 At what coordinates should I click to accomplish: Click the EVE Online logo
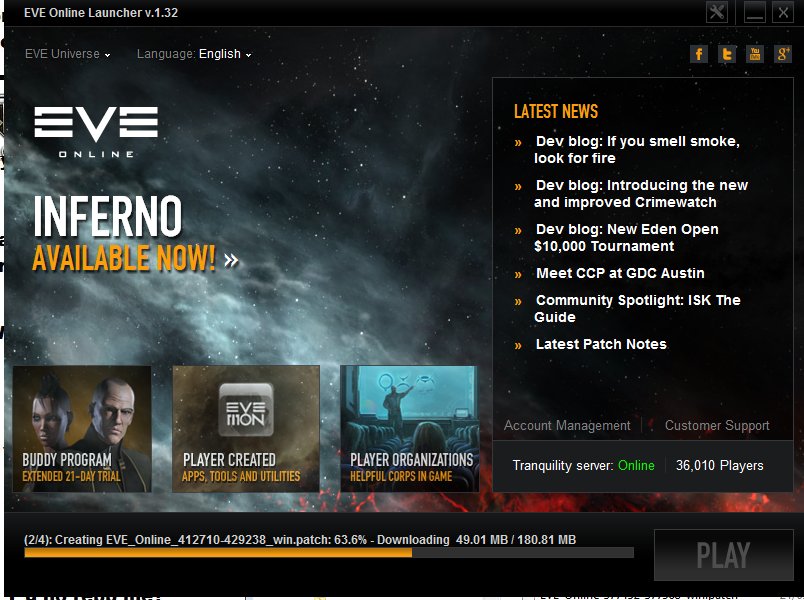tap(96, 132)
